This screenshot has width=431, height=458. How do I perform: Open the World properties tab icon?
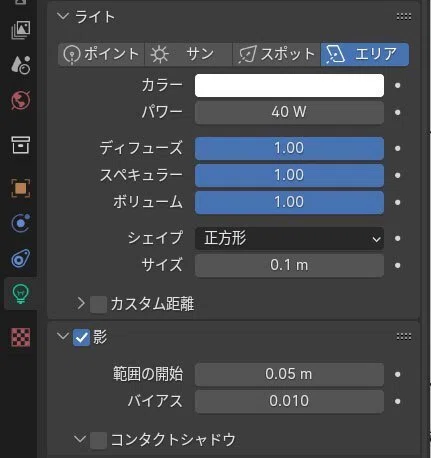21,100
